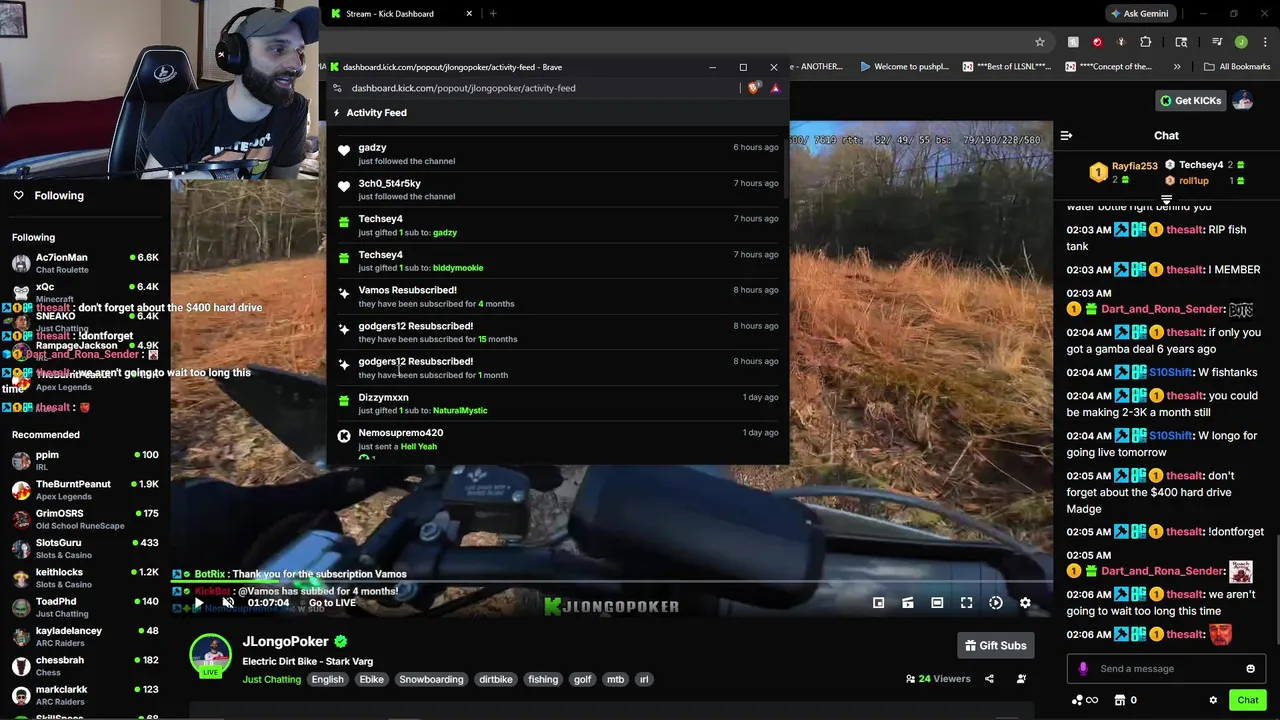The height and width of the screenshot is (720, 1280).
Task: Play the stream video
Action: click(x=198, y=603)
